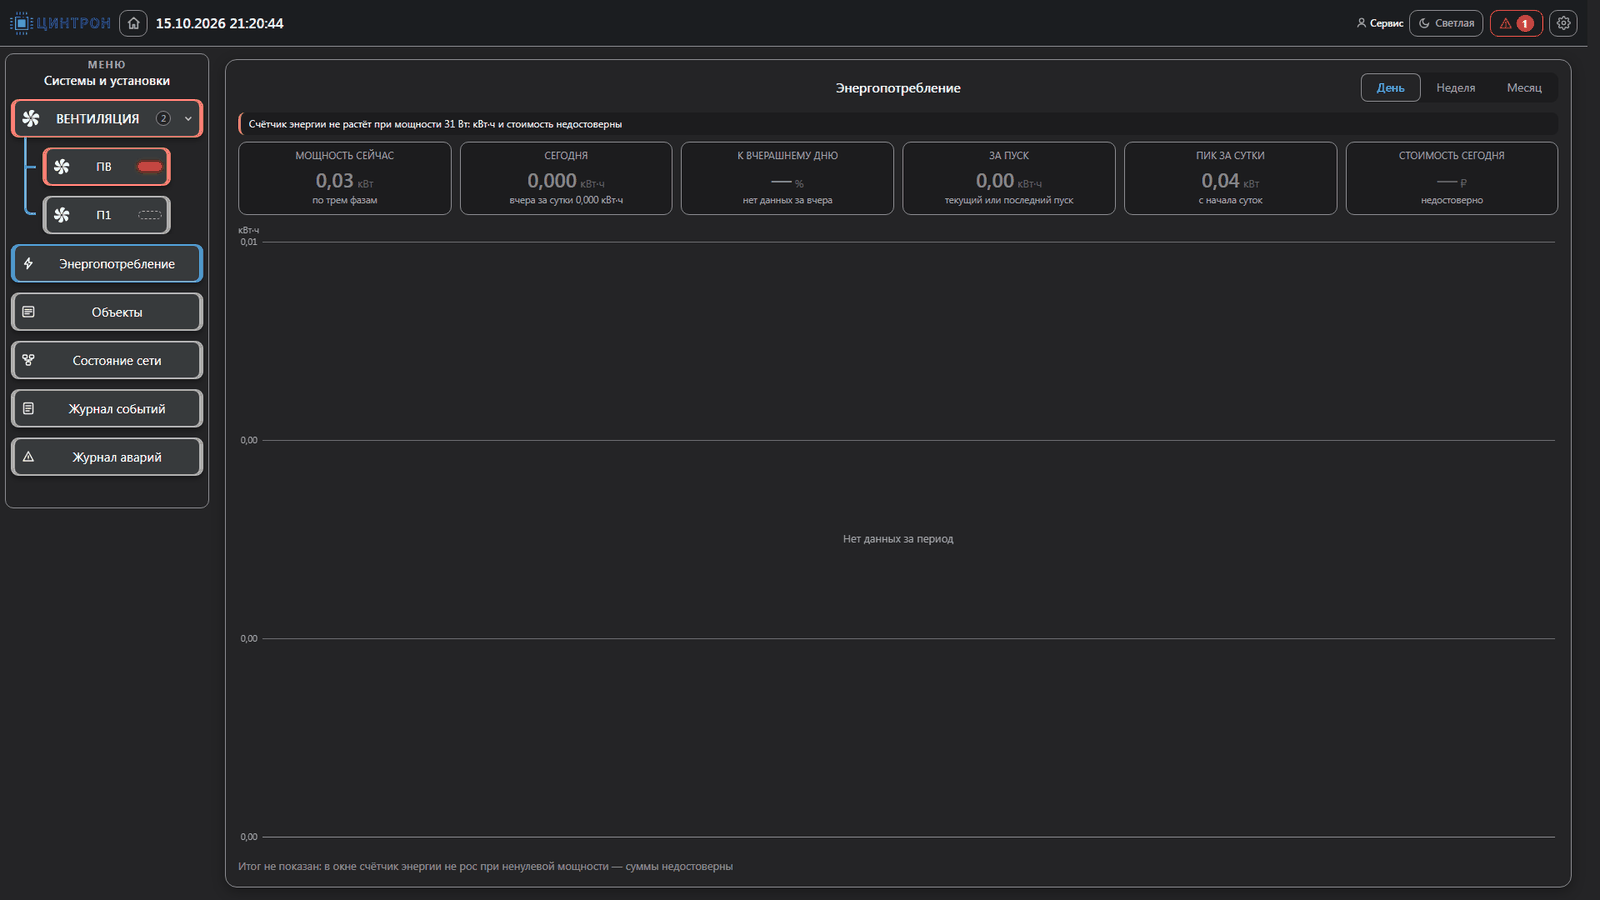Open Журнал аварий
This screenshot has width=1600, height=900.
coord(107,457)
